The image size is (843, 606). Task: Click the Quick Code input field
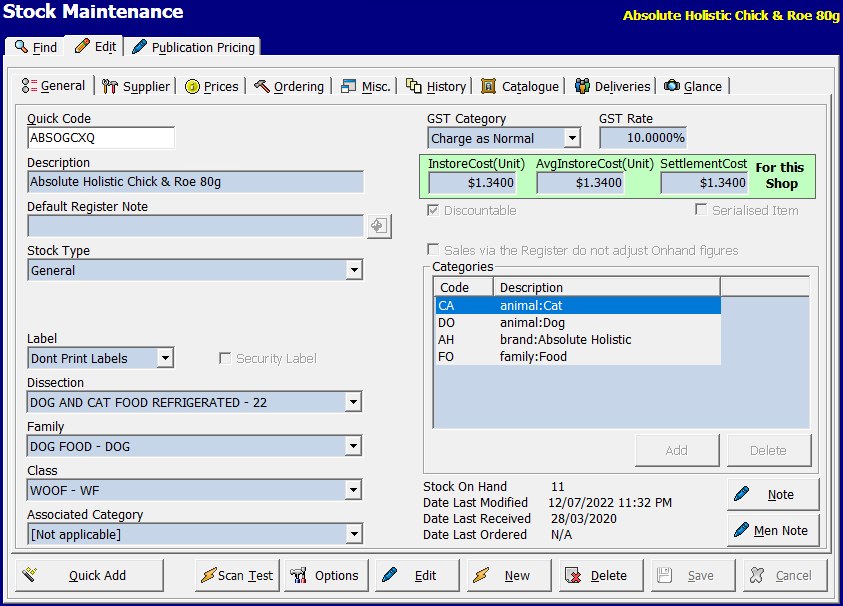[101, 138]
